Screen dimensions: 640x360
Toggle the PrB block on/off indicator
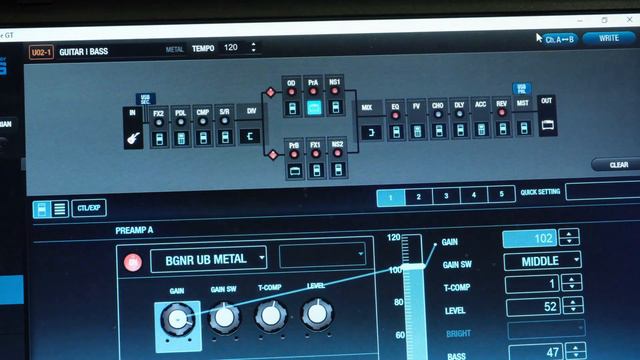tap(294, 154)
